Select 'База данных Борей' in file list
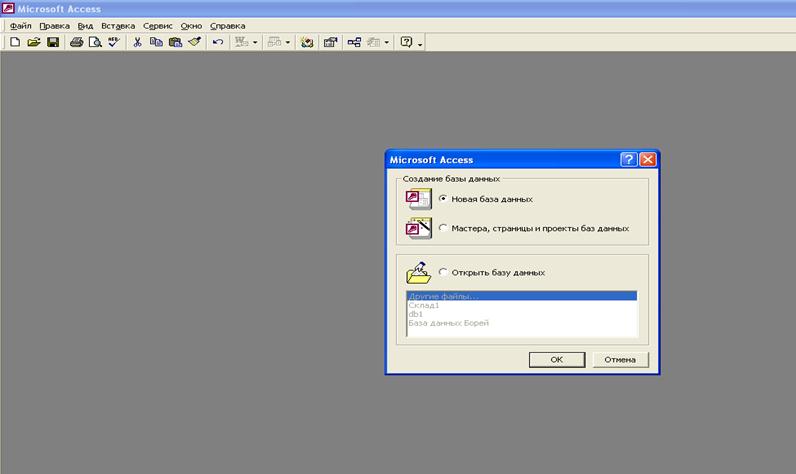Viewport: 796px width, 474px height. (x=522, y=323)
